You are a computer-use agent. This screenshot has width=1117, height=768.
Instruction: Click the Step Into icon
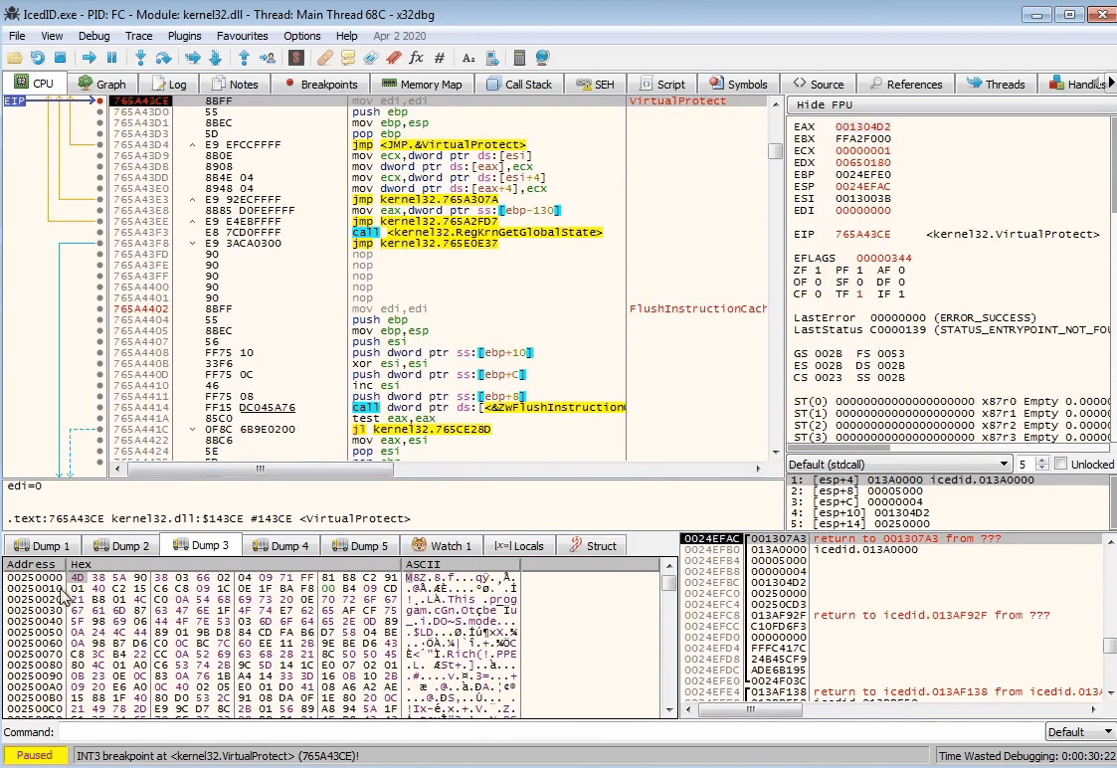140,57
